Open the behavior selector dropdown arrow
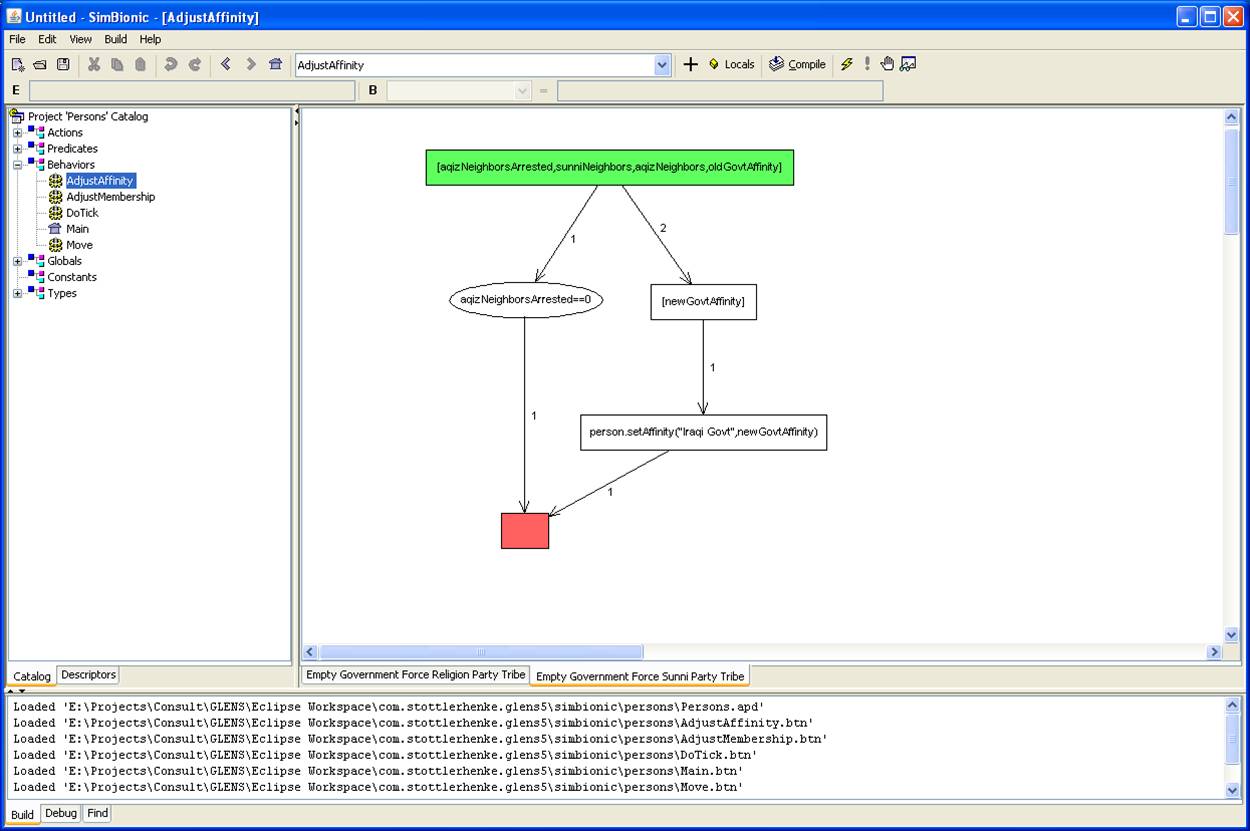The height and width of the screenshot is (831, 1250). [662, 65]
